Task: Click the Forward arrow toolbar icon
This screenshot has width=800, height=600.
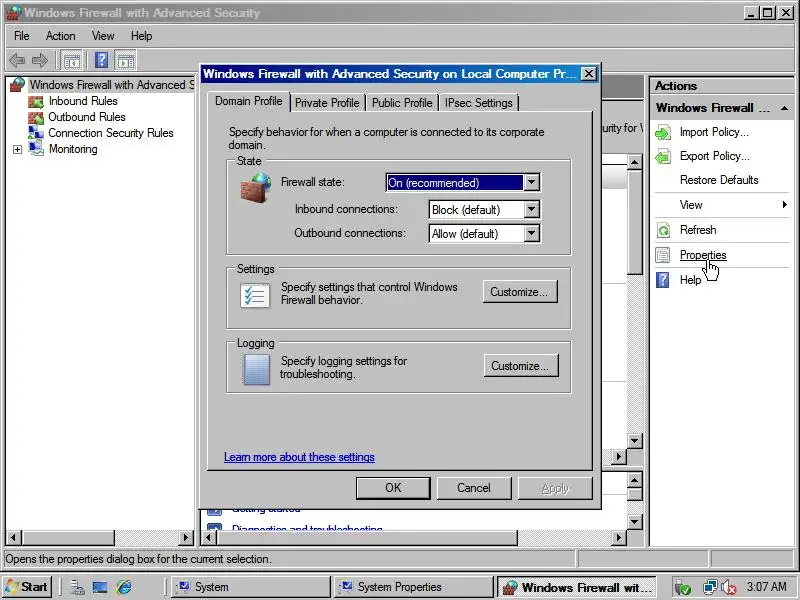Action: (40, 60)
